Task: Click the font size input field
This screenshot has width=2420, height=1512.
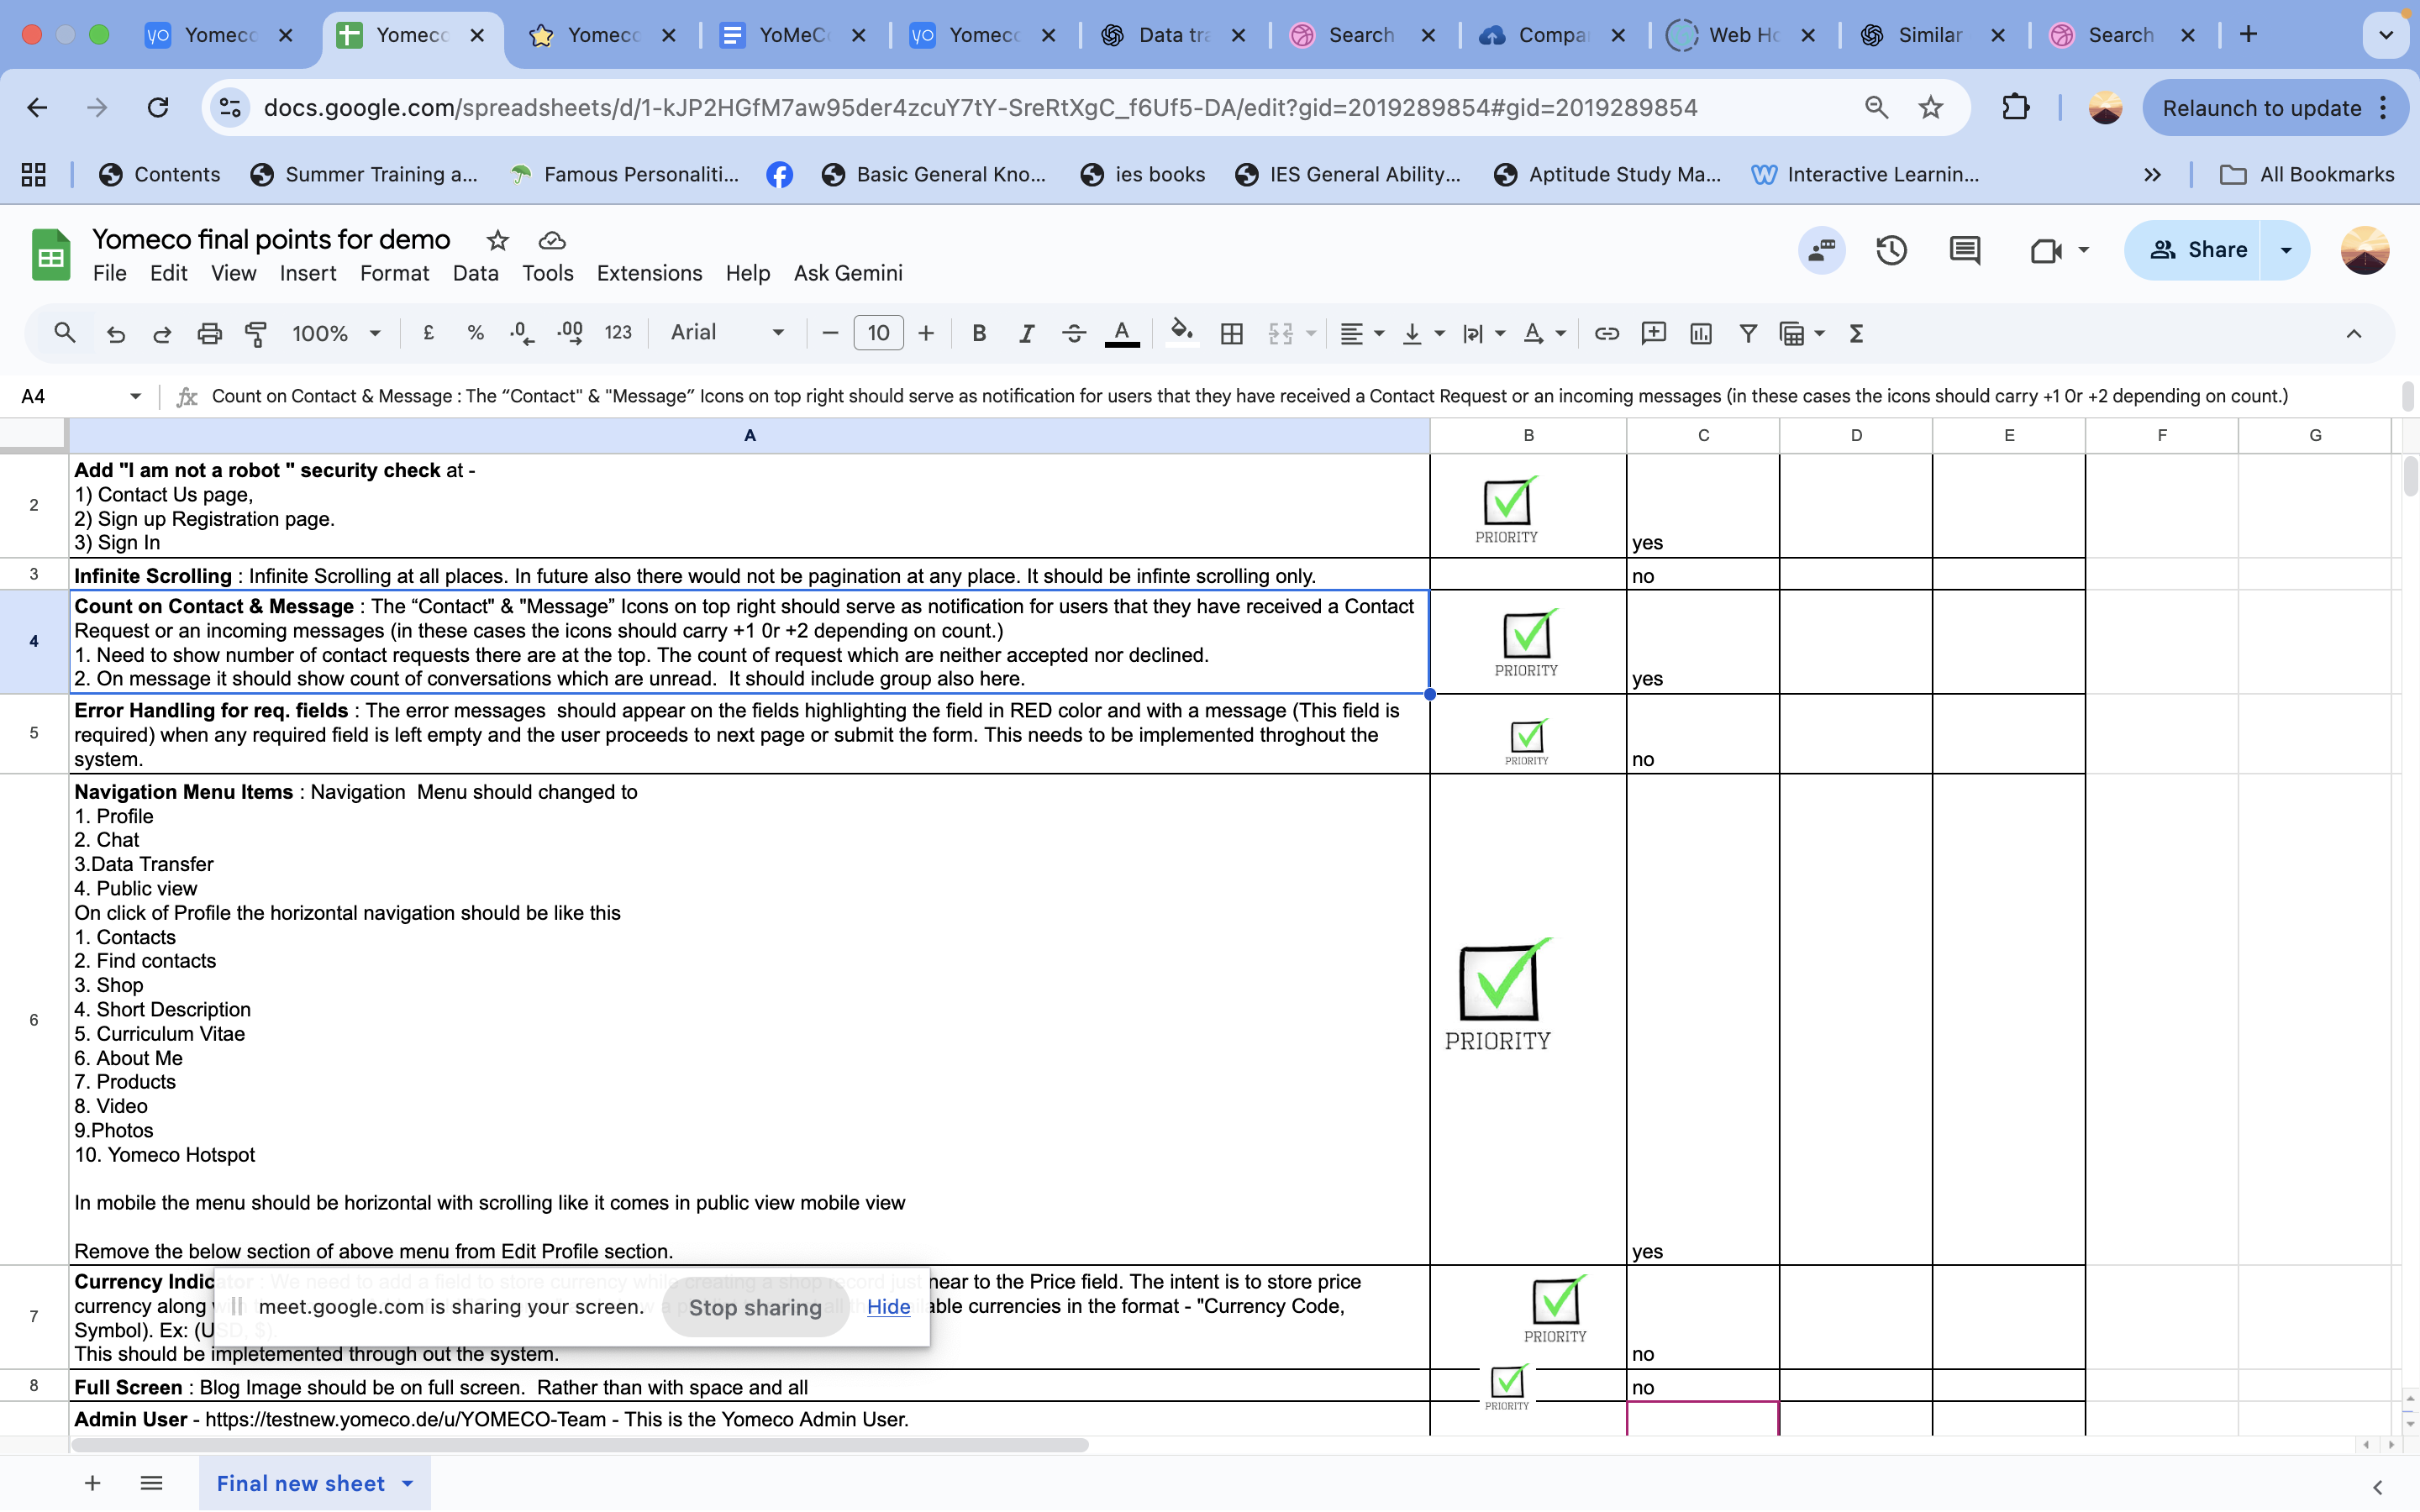Action: point(878,333)
